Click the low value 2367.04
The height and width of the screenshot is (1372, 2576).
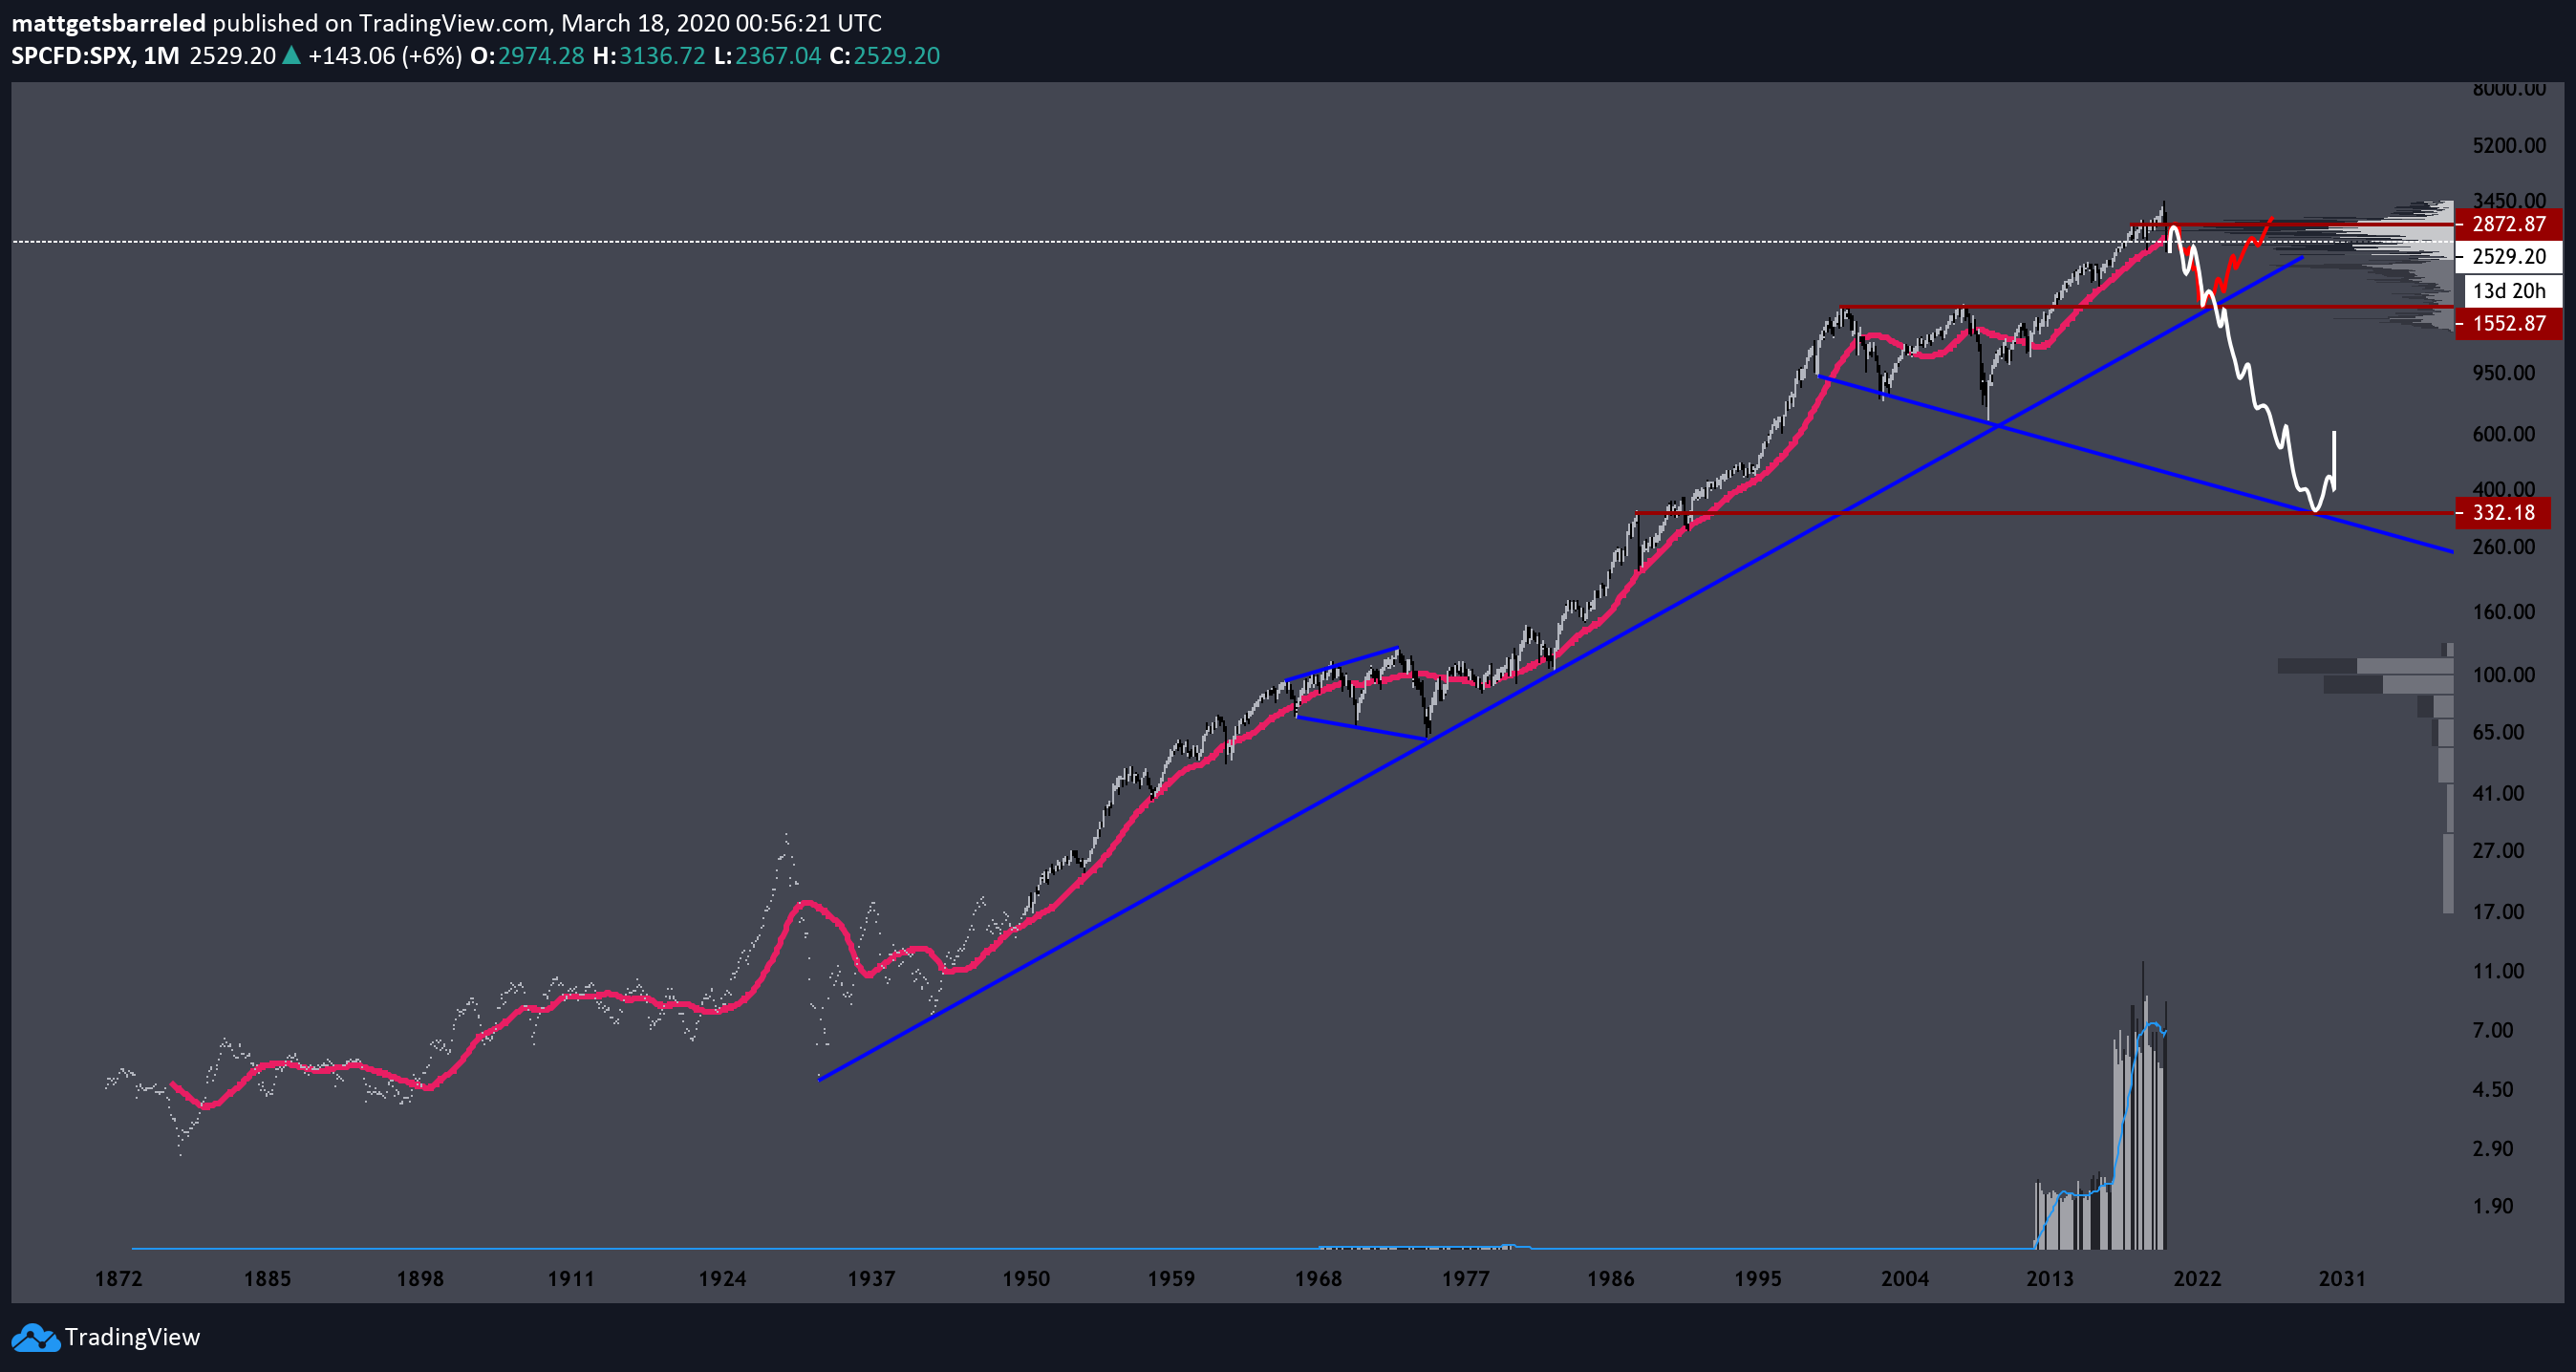778,55
